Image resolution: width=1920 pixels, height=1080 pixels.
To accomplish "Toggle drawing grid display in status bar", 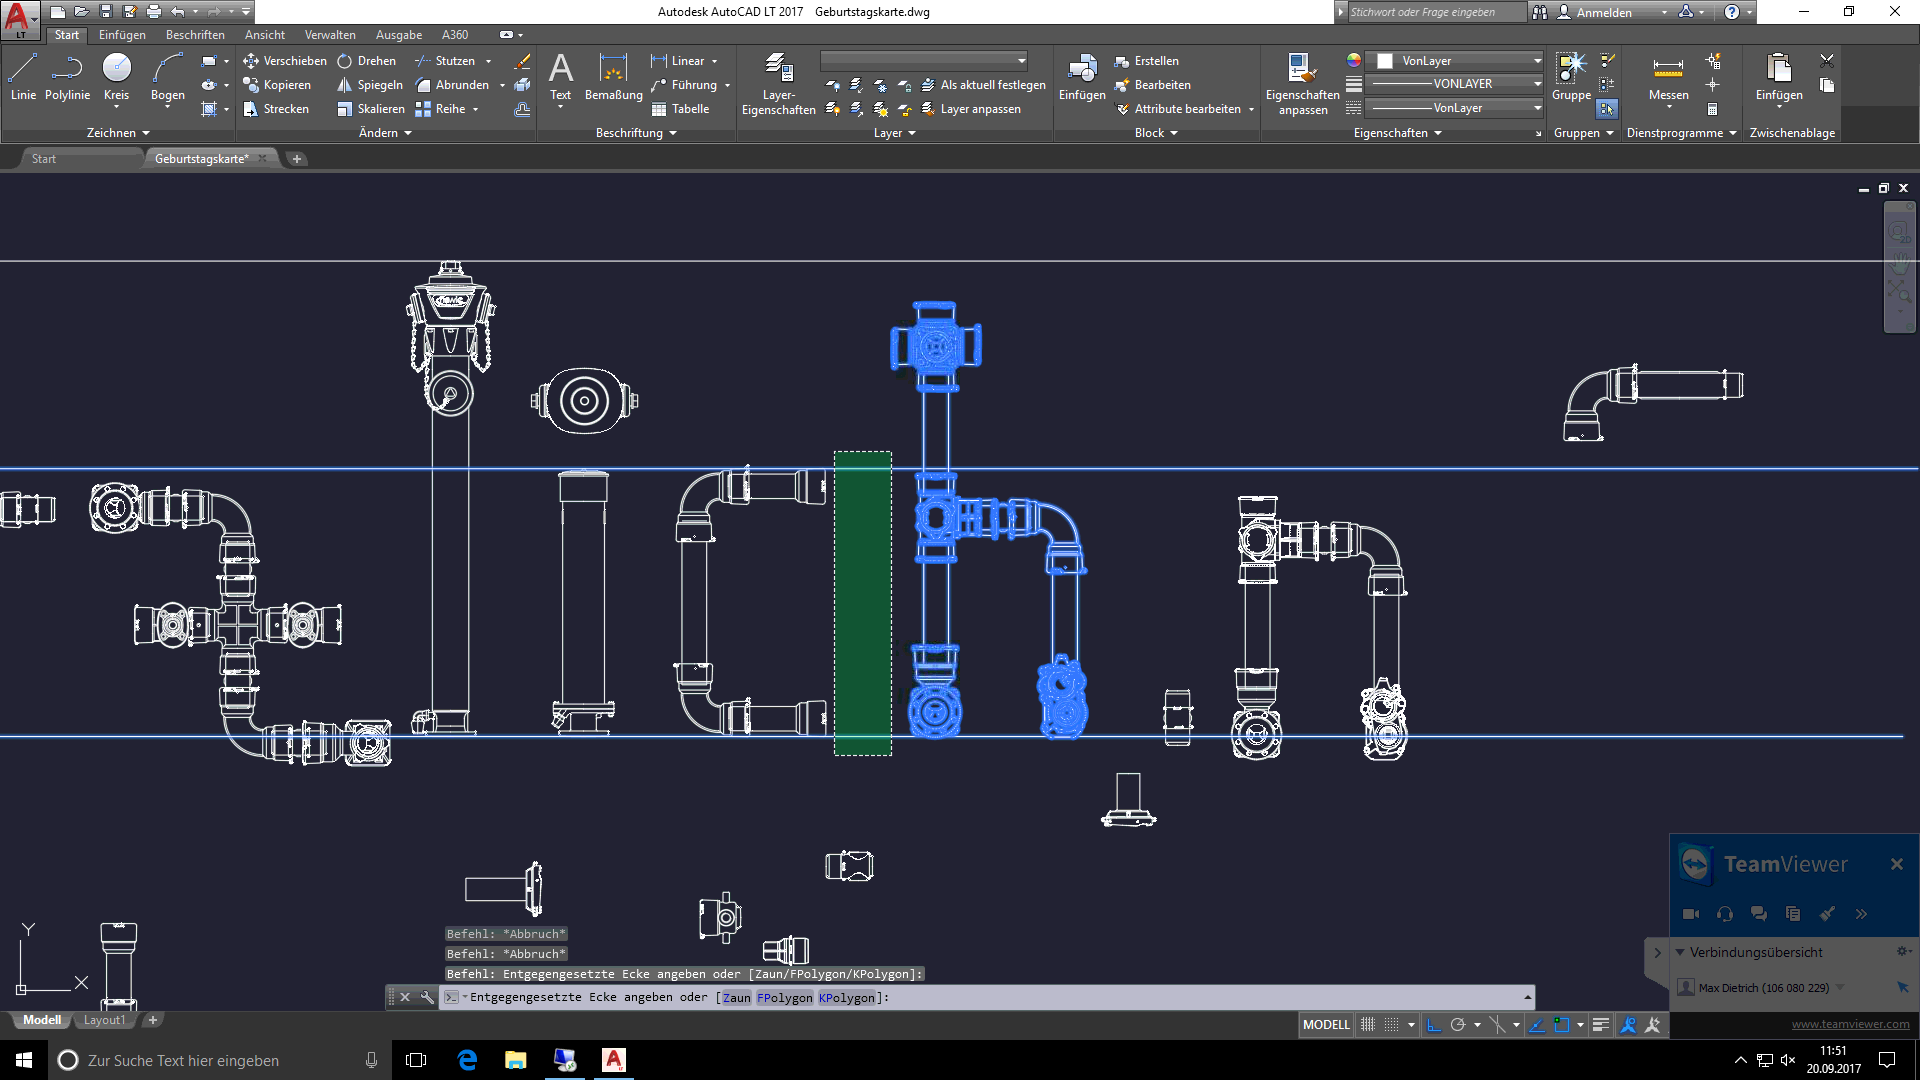I will [1368, 1024].
